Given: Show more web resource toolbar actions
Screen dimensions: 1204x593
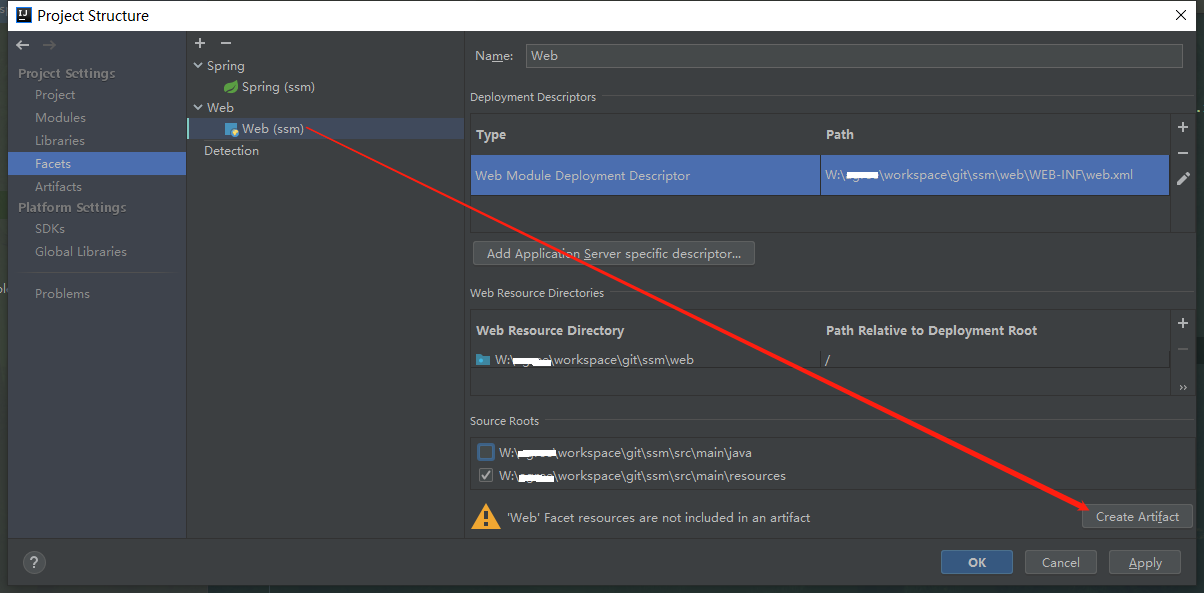Looking at the screenshot, I should point(1183,387).
